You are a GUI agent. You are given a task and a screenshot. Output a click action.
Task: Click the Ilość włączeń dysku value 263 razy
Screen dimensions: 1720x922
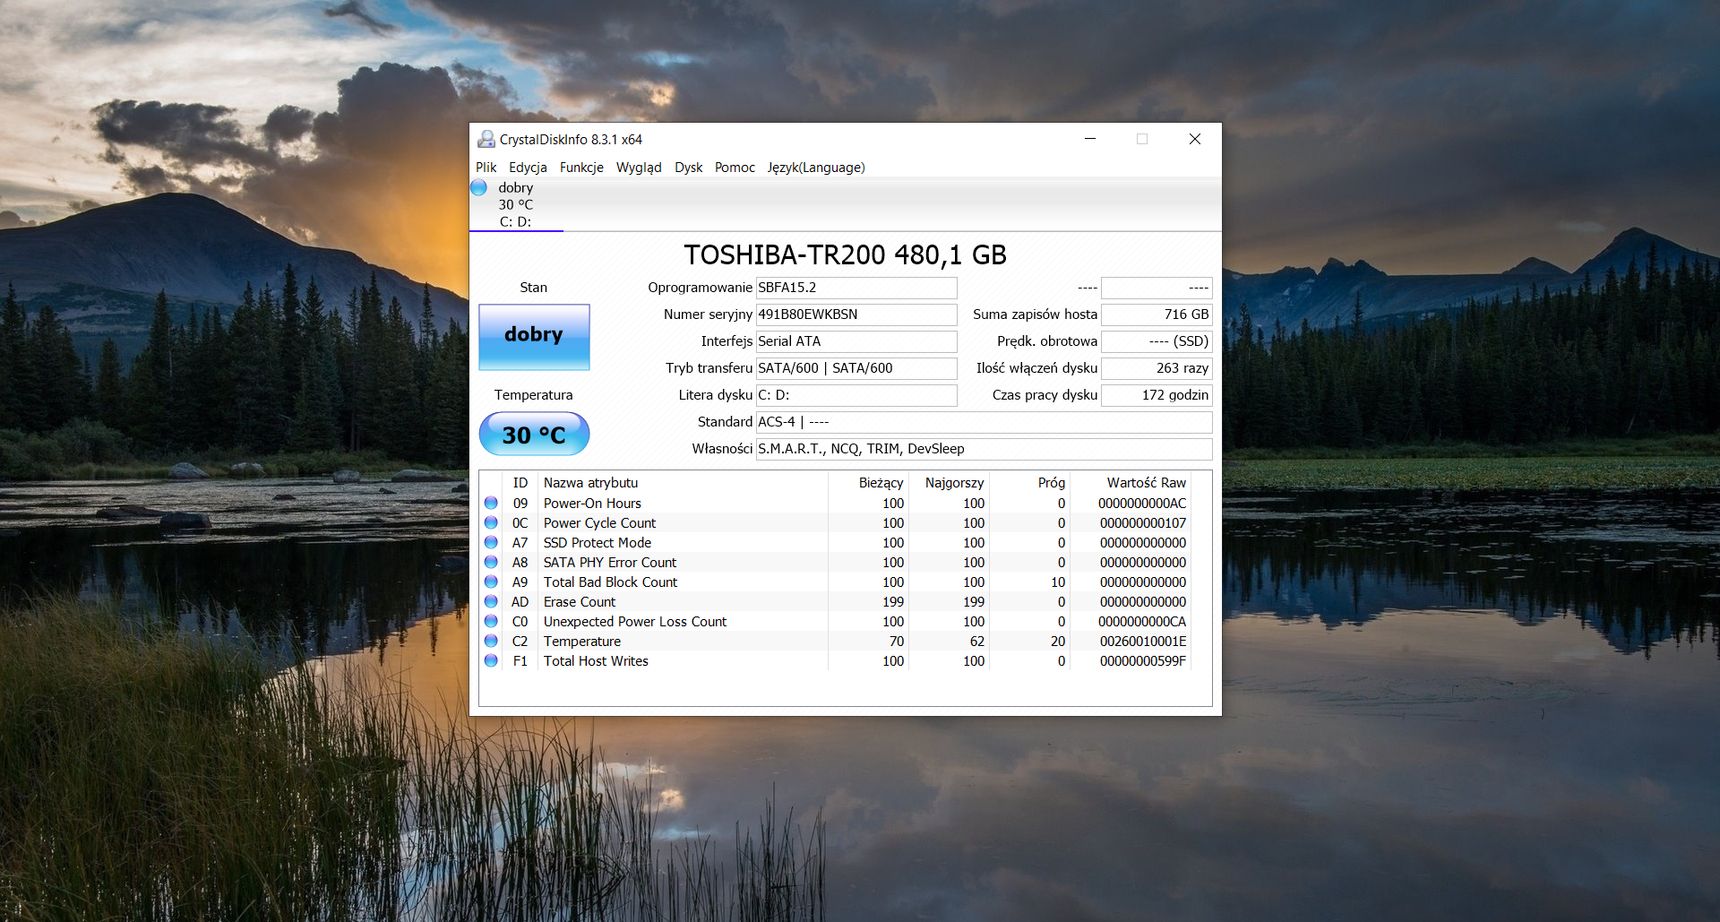tap(1157, 369)
